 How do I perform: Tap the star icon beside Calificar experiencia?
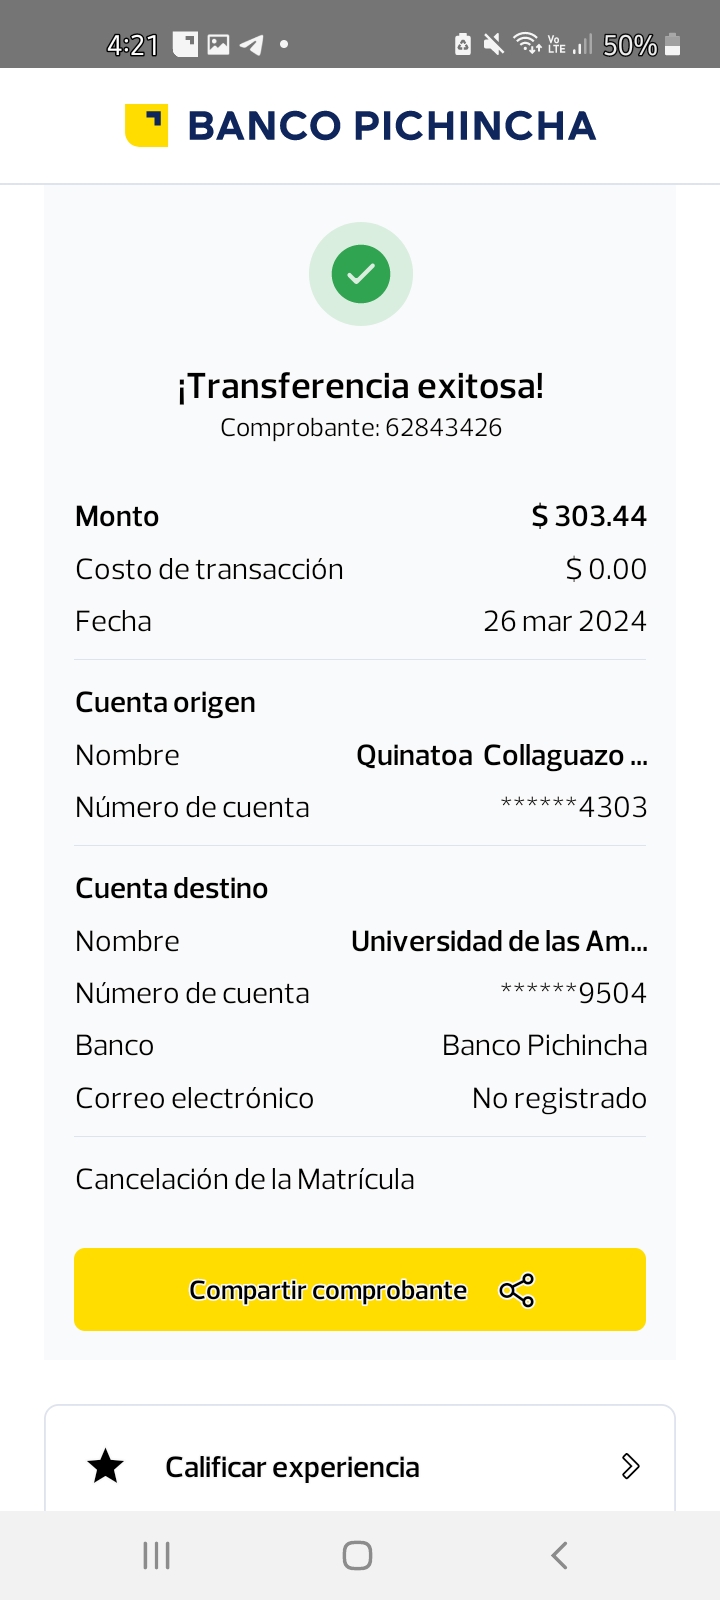click(105, 1467)
